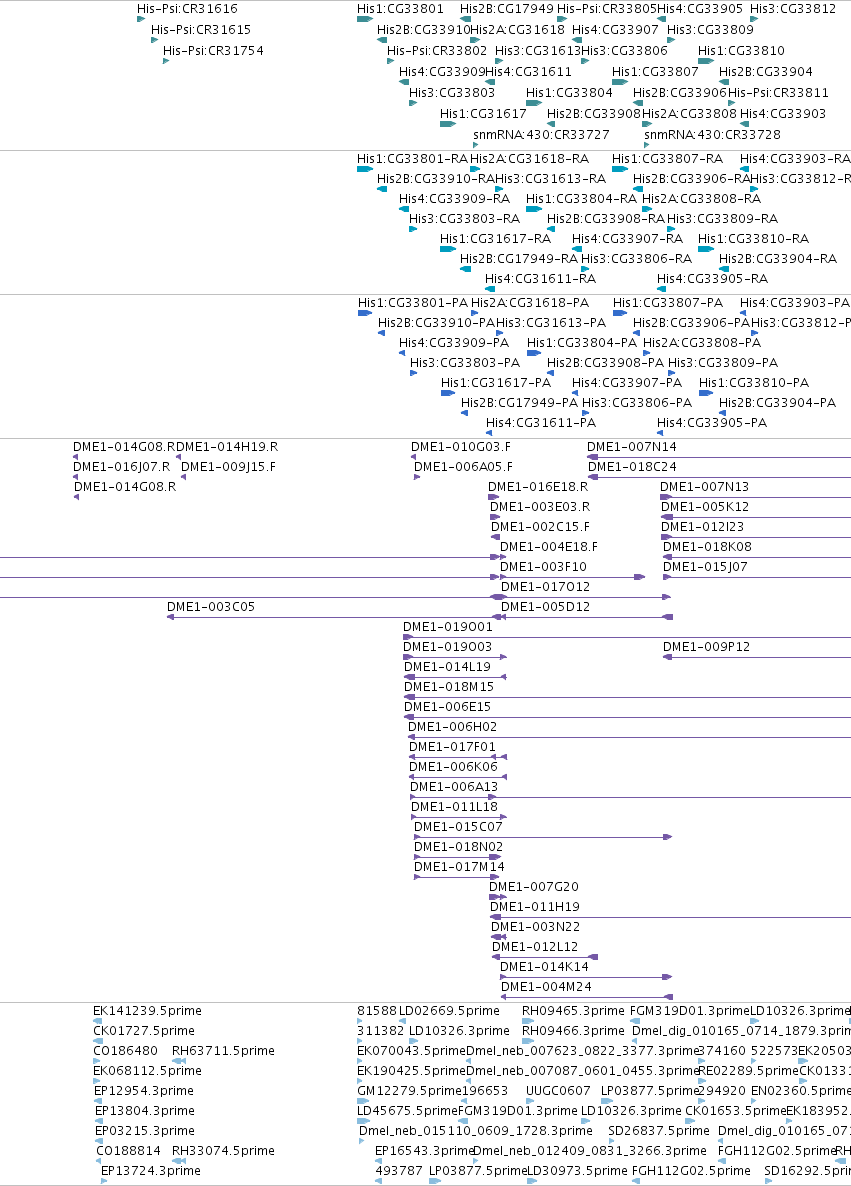The width and height of the screenshot is (851, 1186).
Task: Click EST UUGC0607 label
Action: [558, 1091]
